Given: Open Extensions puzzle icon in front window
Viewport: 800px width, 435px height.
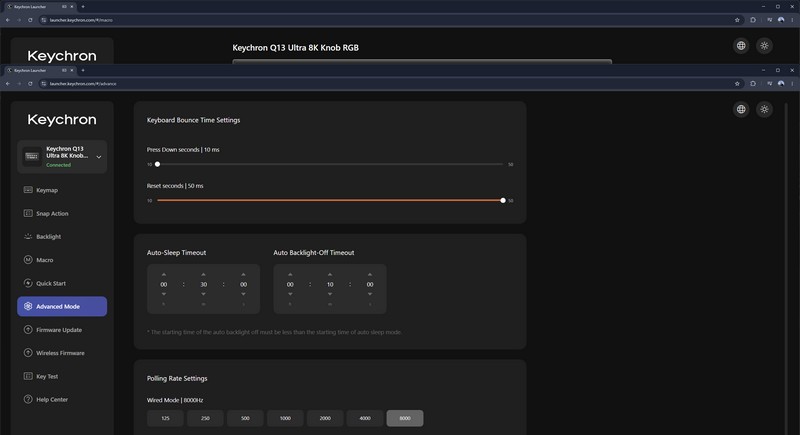Looking at the screenshot, I should coord(753,84).
